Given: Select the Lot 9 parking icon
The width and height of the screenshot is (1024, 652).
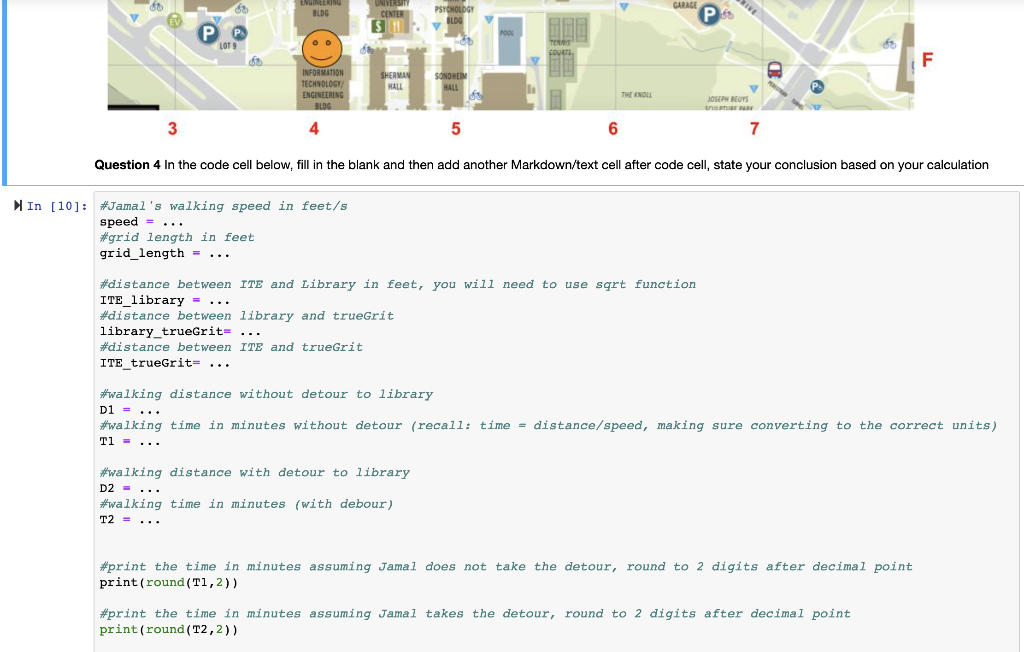Looking at the screenshot, I should point(208,31).
